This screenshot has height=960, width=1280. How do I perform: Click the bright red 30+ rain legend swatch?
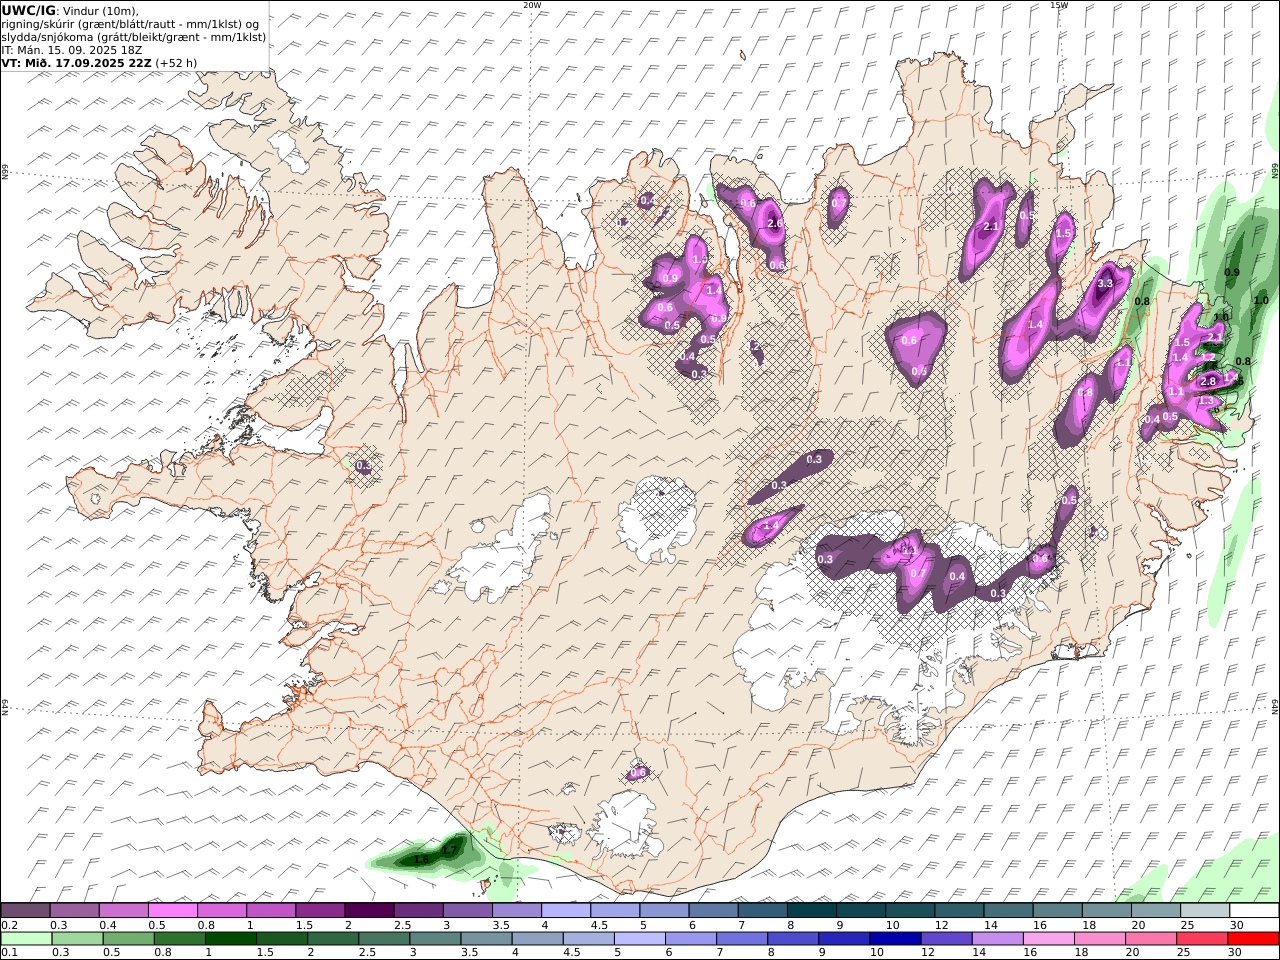(x=1254, y=939)
